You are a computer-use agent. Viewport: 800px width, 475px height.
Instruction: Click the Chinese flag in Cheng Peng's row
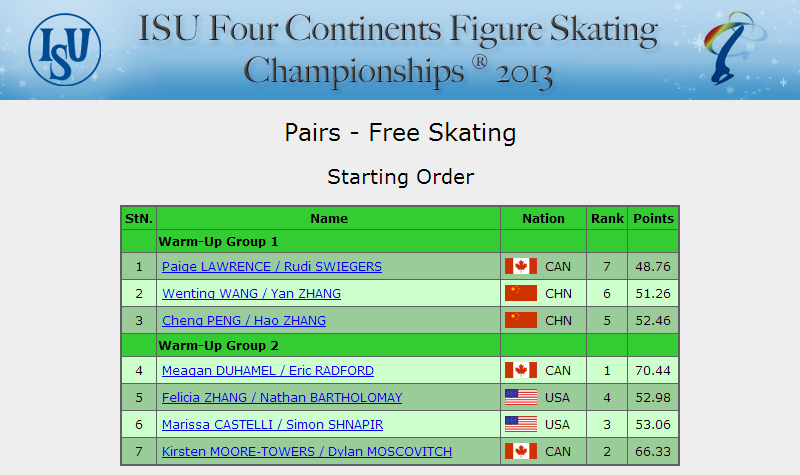pos(520,320)
